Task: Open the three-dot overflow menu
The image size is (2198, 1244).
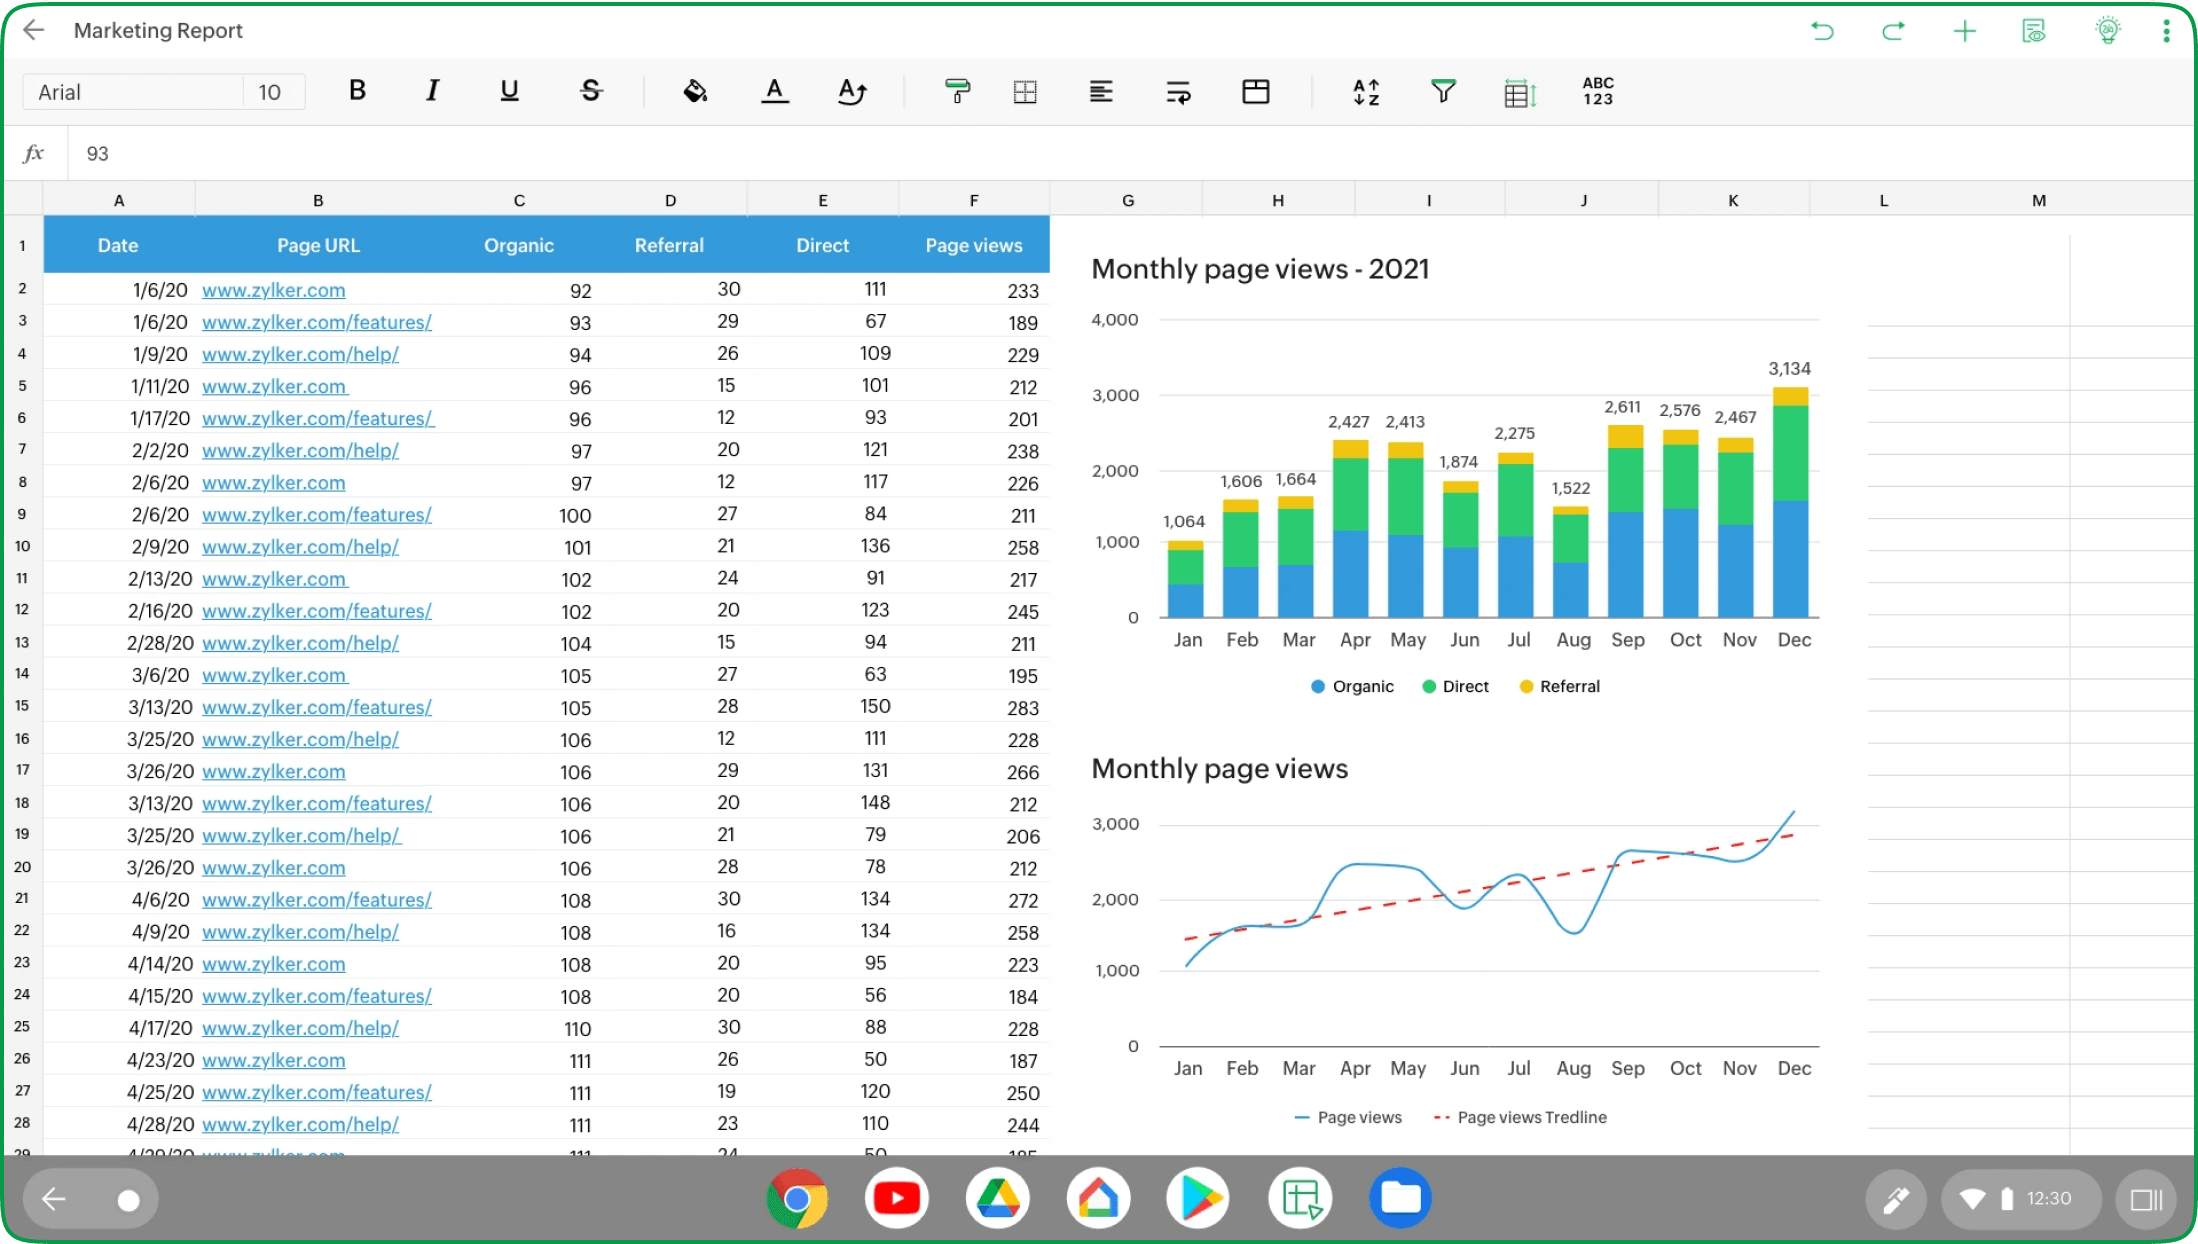Action: tap(2166, 30)
